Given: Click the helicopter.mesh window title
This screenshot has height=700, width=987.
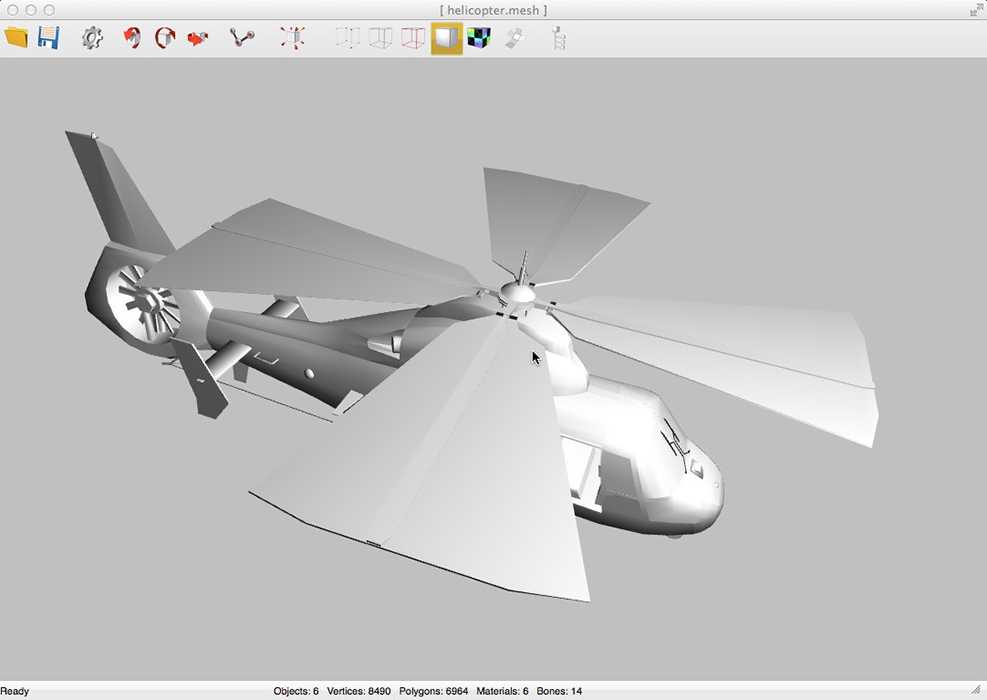Looking at the screenshot, I should (x=493, y=10).
